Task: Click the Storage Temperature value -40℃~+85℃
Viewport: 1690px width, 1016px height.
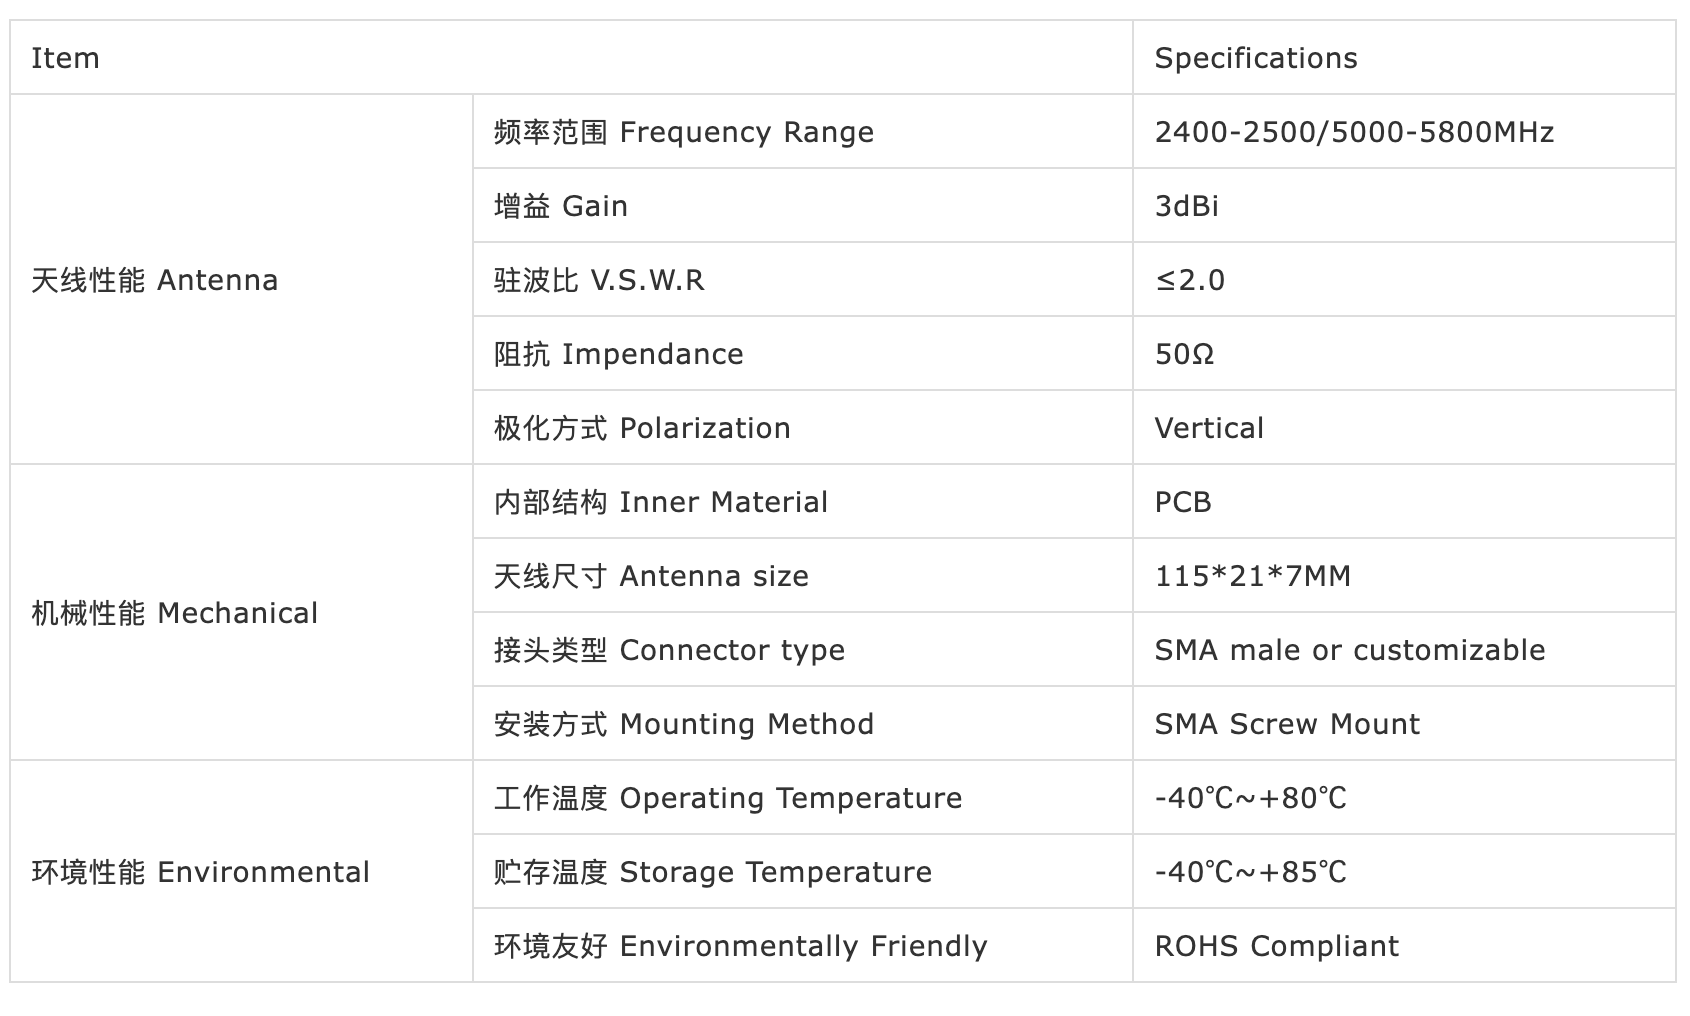Action: coord(1250,872)
